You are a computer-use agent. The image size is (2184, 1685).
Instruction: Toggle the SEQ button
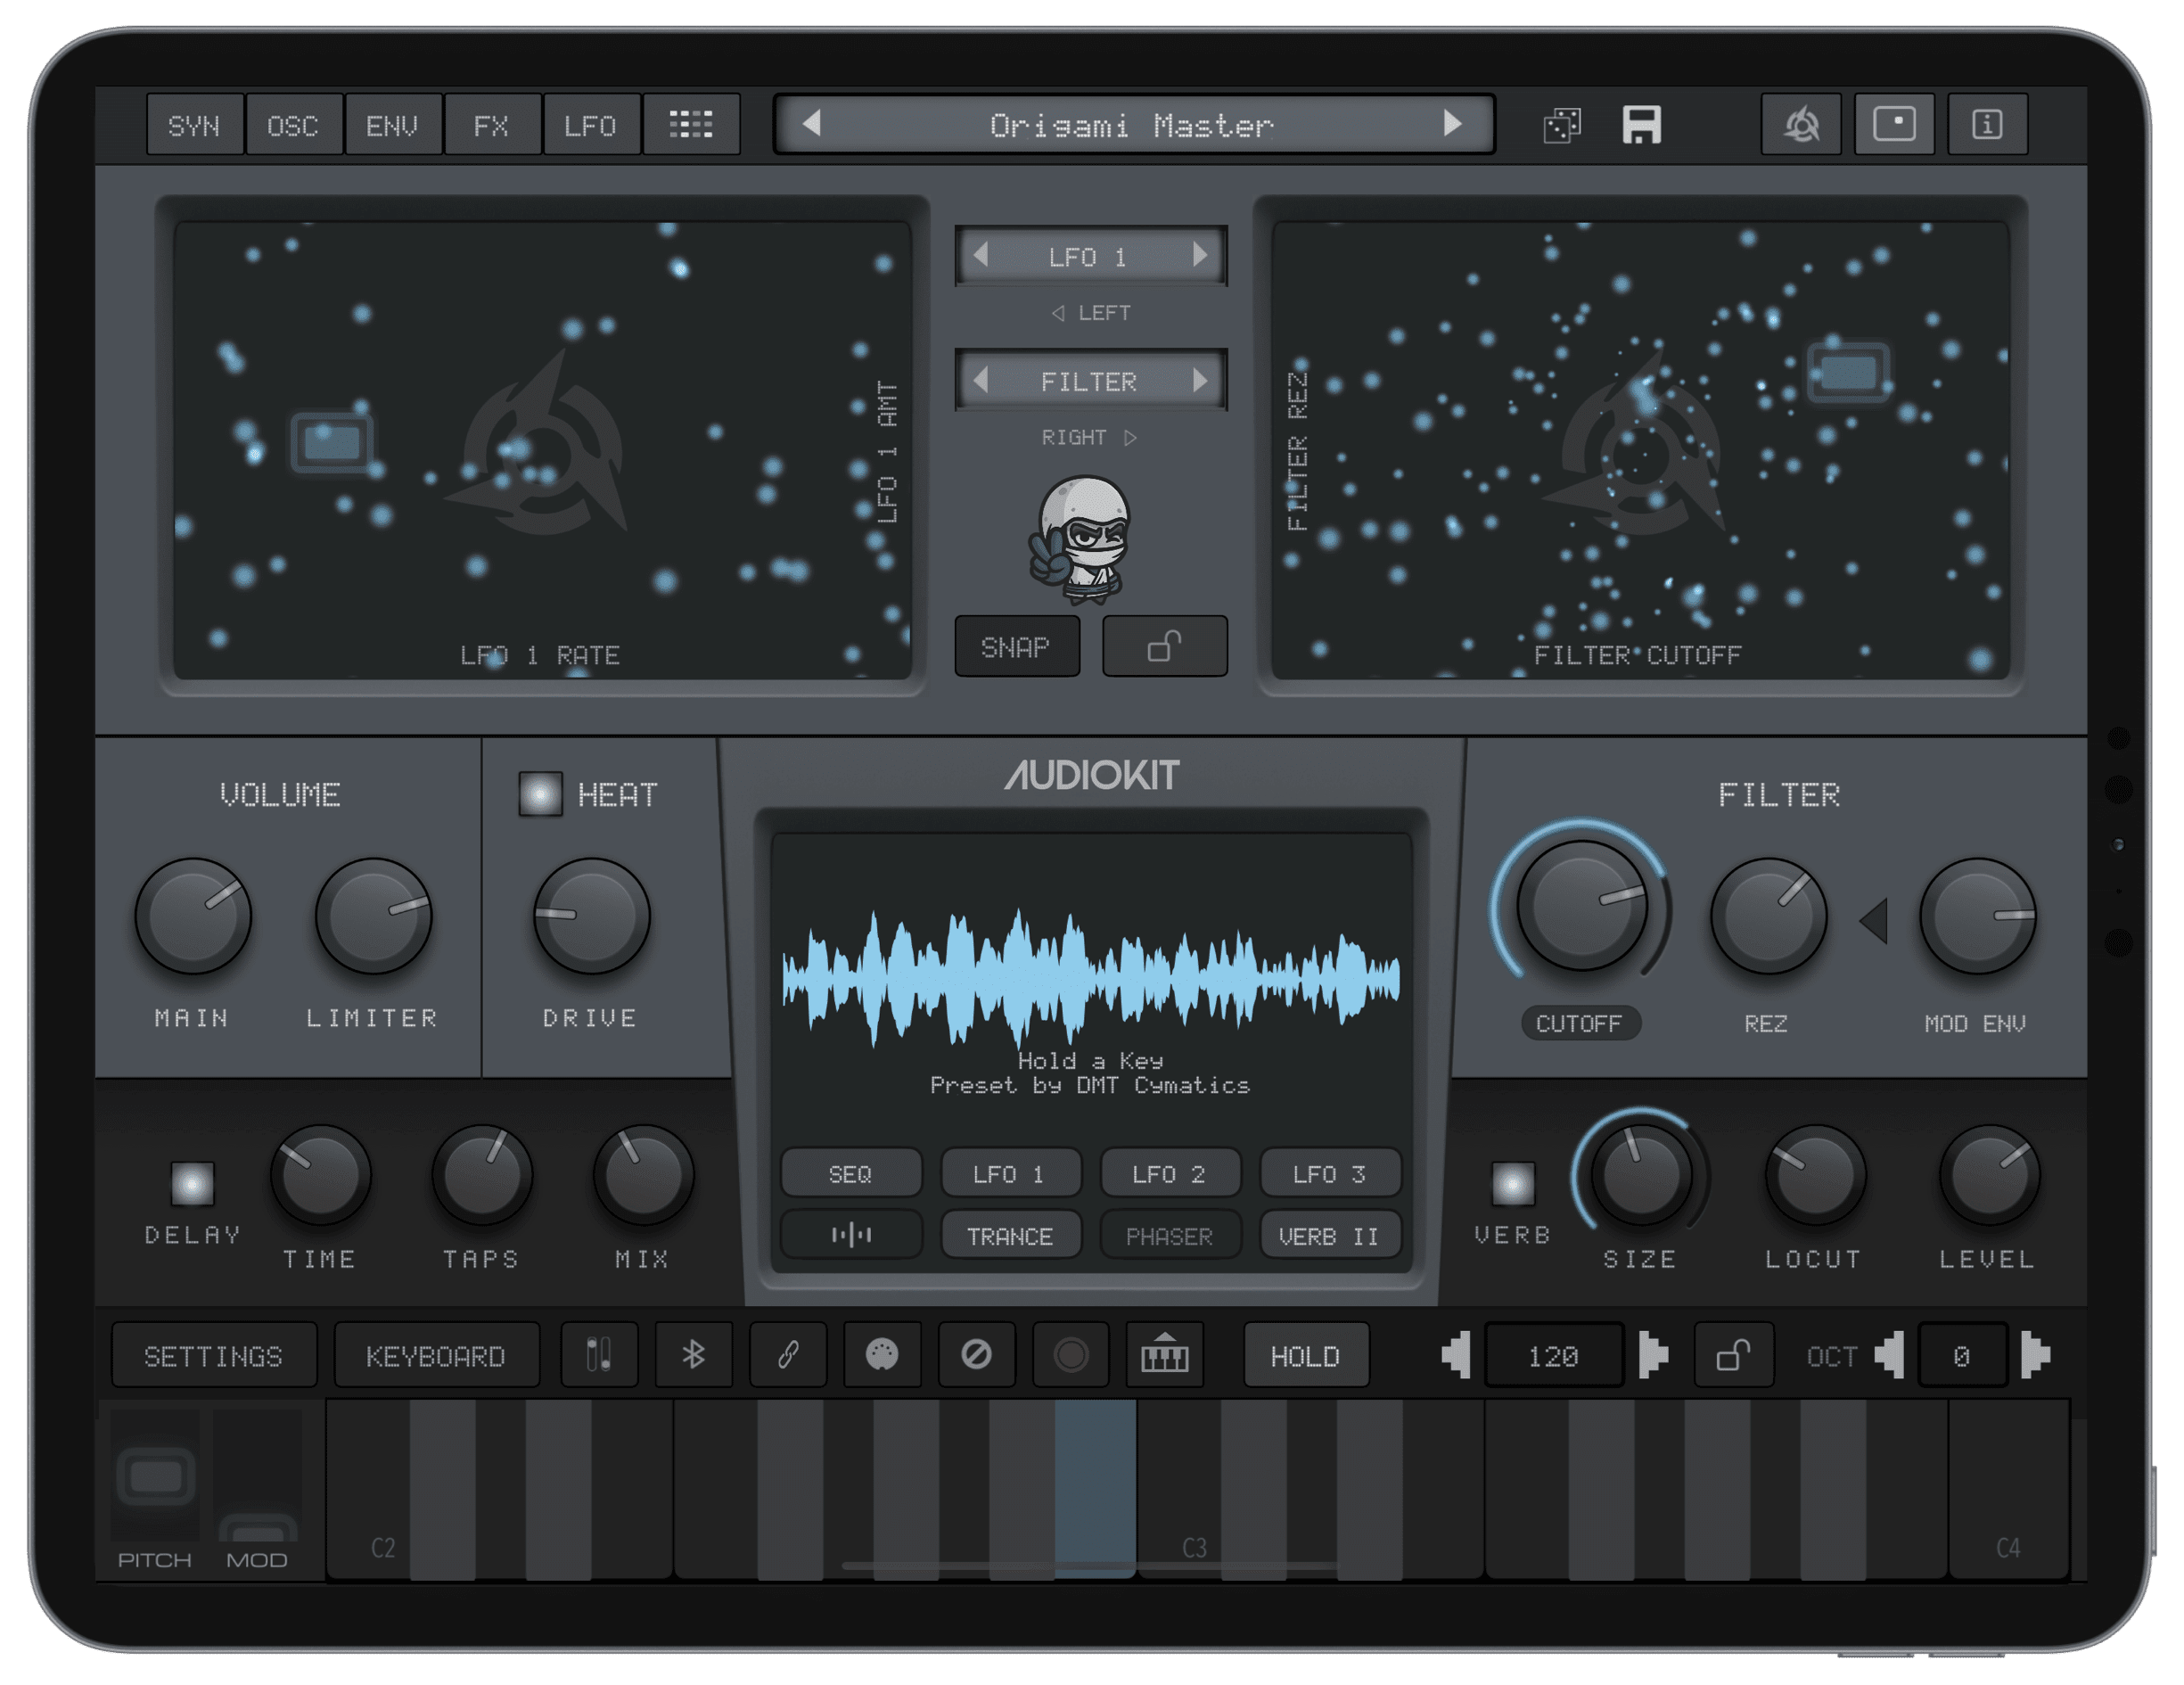tap(851, 1173)
